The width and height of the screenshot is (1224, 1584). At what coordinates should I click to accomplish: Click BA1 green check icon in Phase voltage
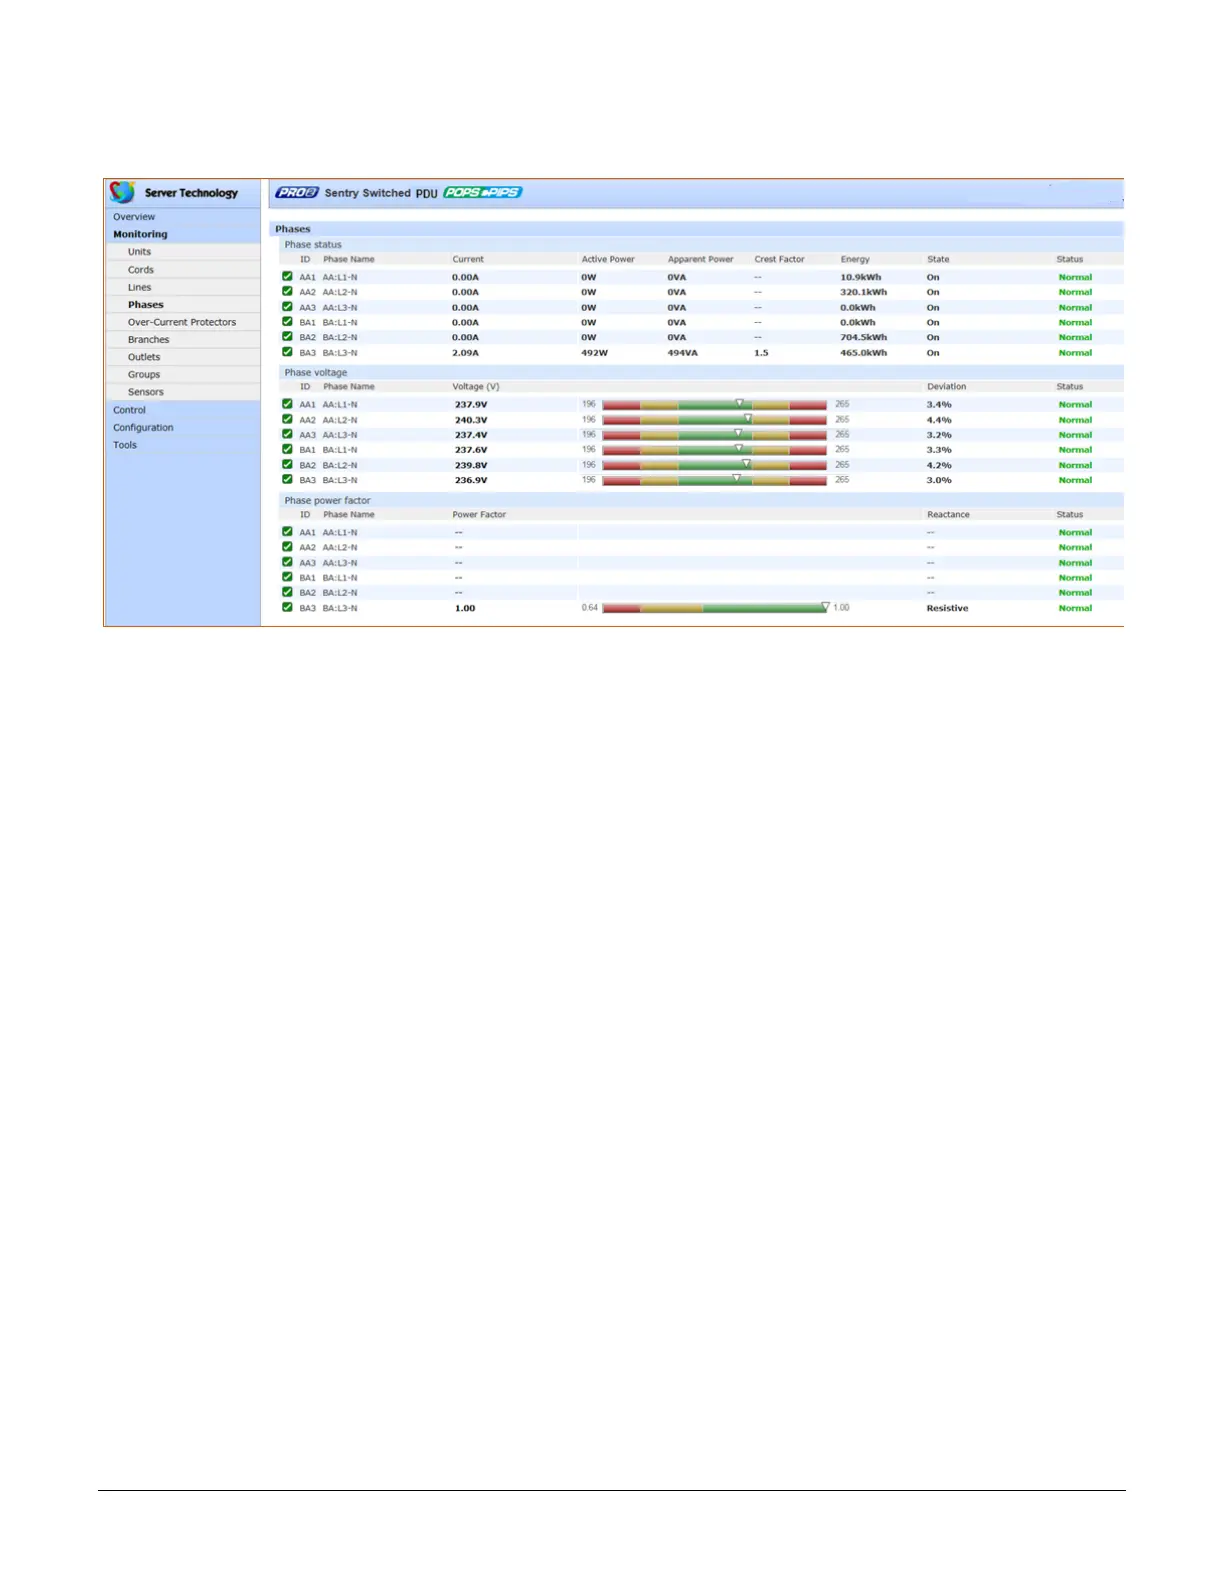[288, 449]
